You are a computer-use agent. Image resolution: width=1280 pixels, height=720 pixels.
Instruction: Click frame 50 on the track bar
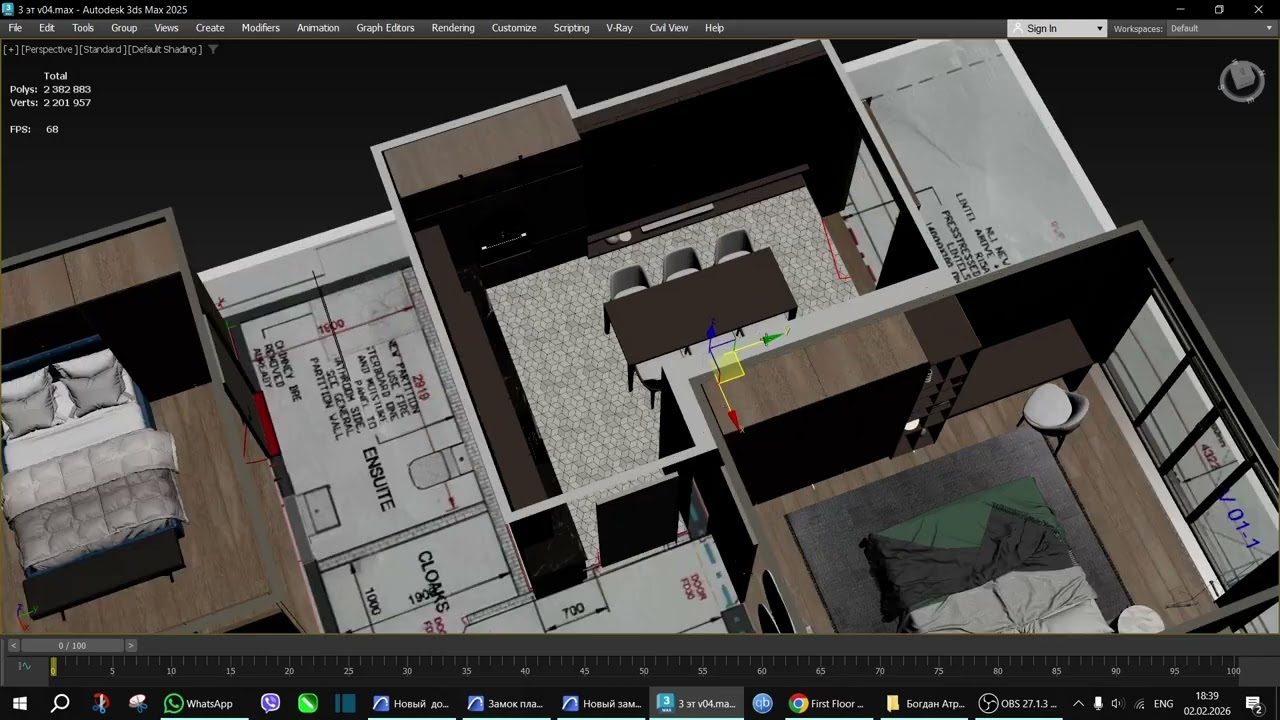(x=643, y=670)
